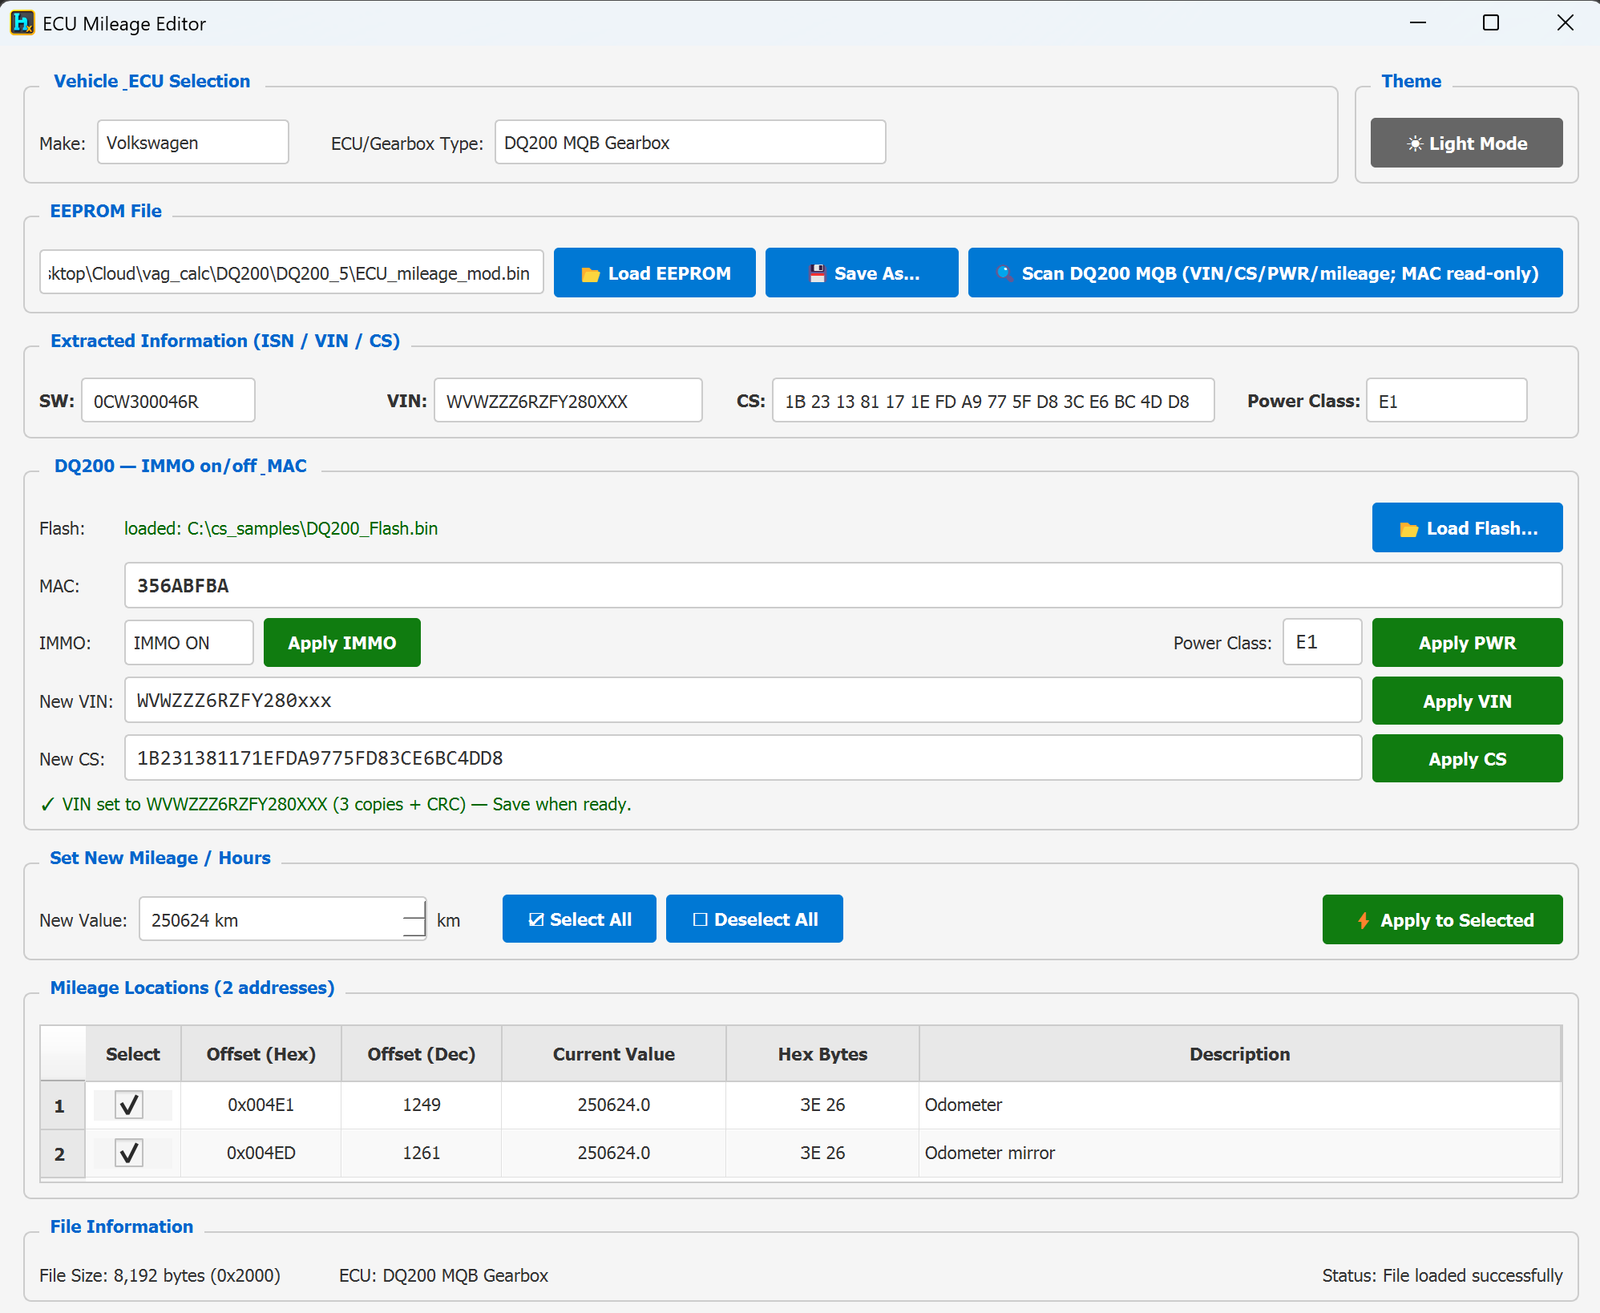Image resolution: width=1600 pixels, height=1313 pixels.
Task: Open the ECU/Gearbox Type dropdown
Action: click(690, 142)
